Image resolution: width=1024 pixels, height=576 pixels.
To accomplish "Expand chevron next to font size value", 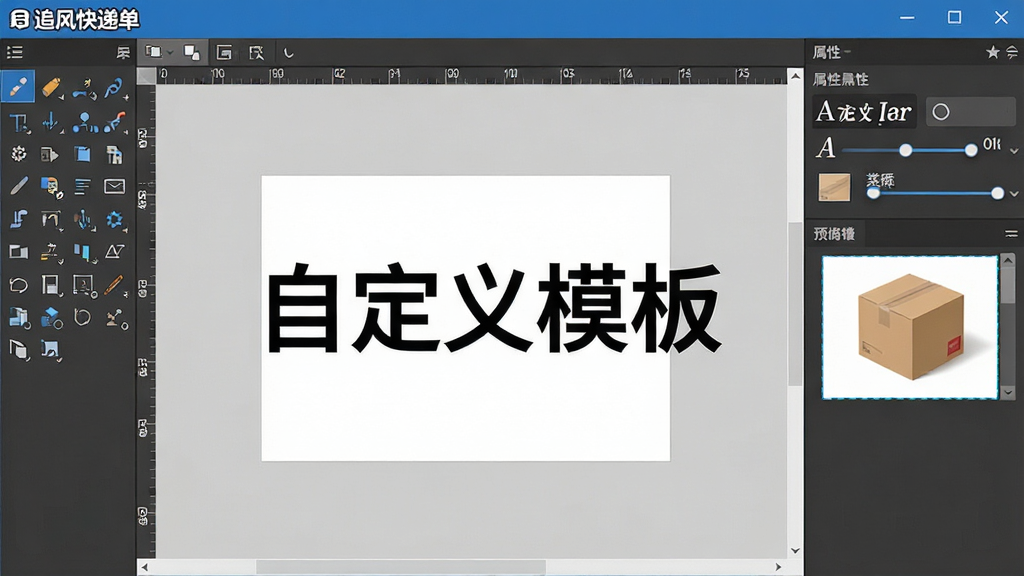I will coord(1014,151).
